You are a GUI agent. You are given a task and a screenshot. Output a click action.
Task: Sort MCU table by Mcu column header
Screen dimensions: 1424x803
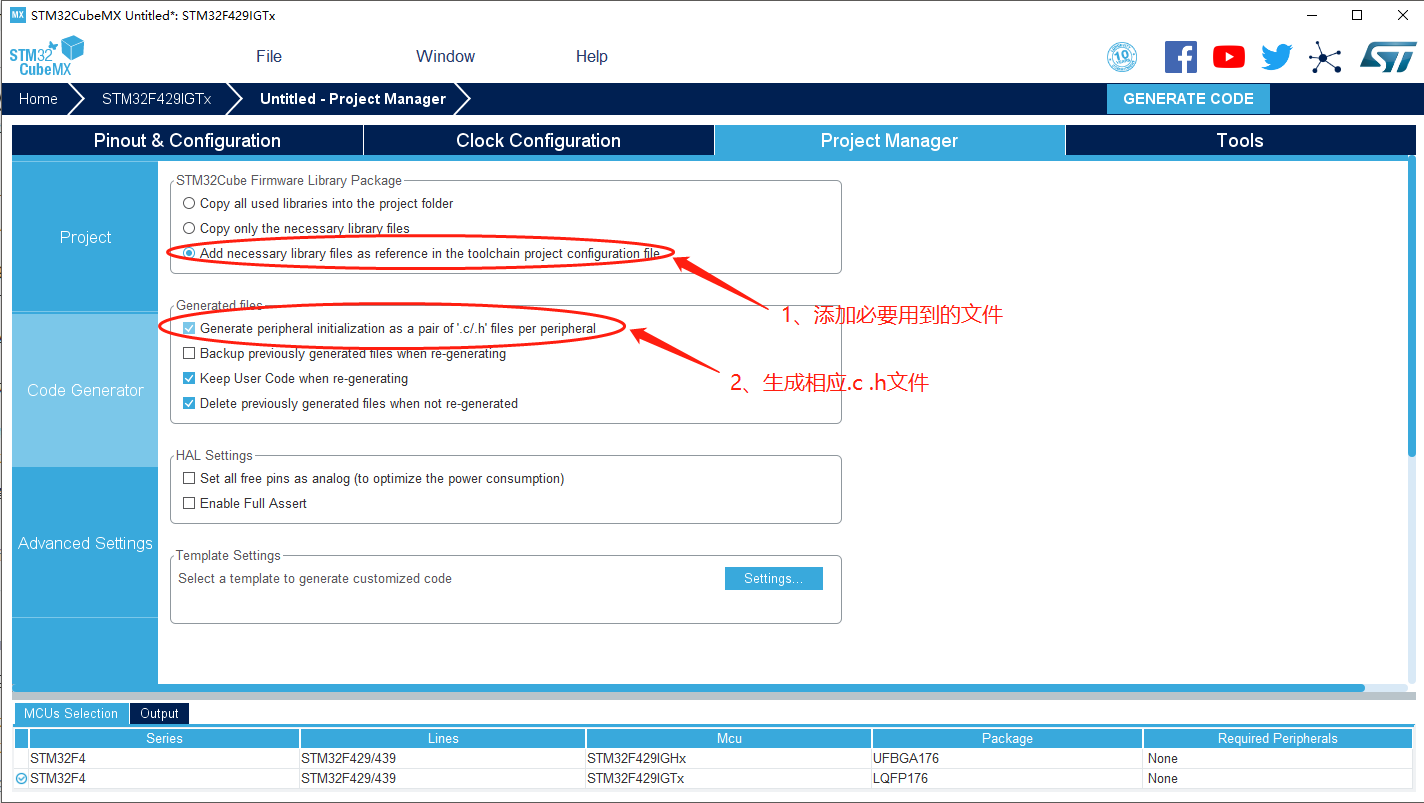coord(729,738)
